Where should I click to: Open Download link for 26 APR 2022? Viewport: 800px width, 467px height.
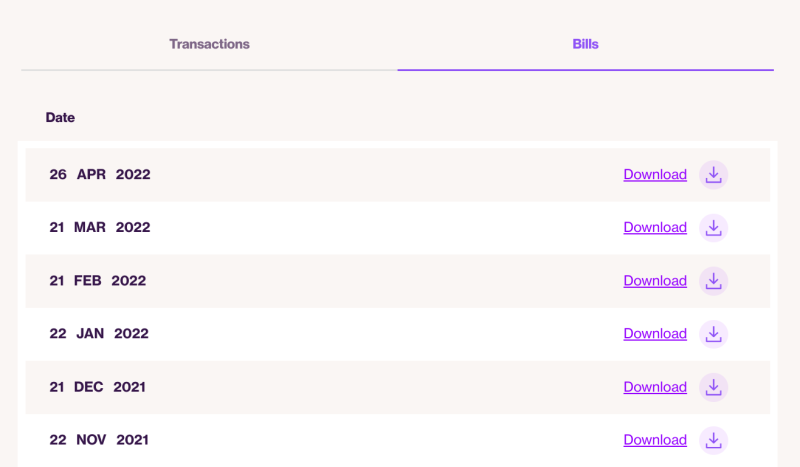pos(655,175)
